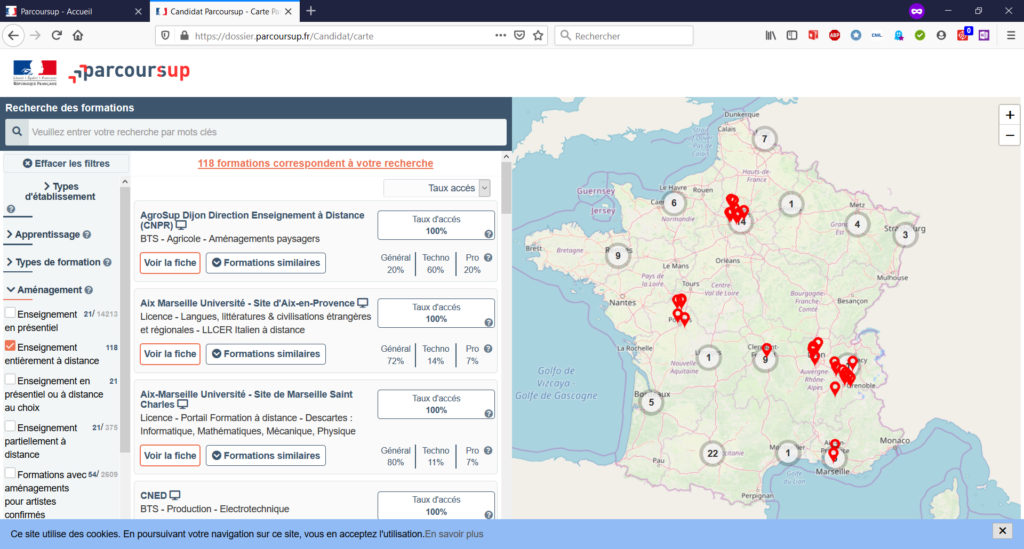Collapse the Aménagement filter
The width and height of the screenshot is (1024, 549).
pyautogui.click(x=44, y=290)
